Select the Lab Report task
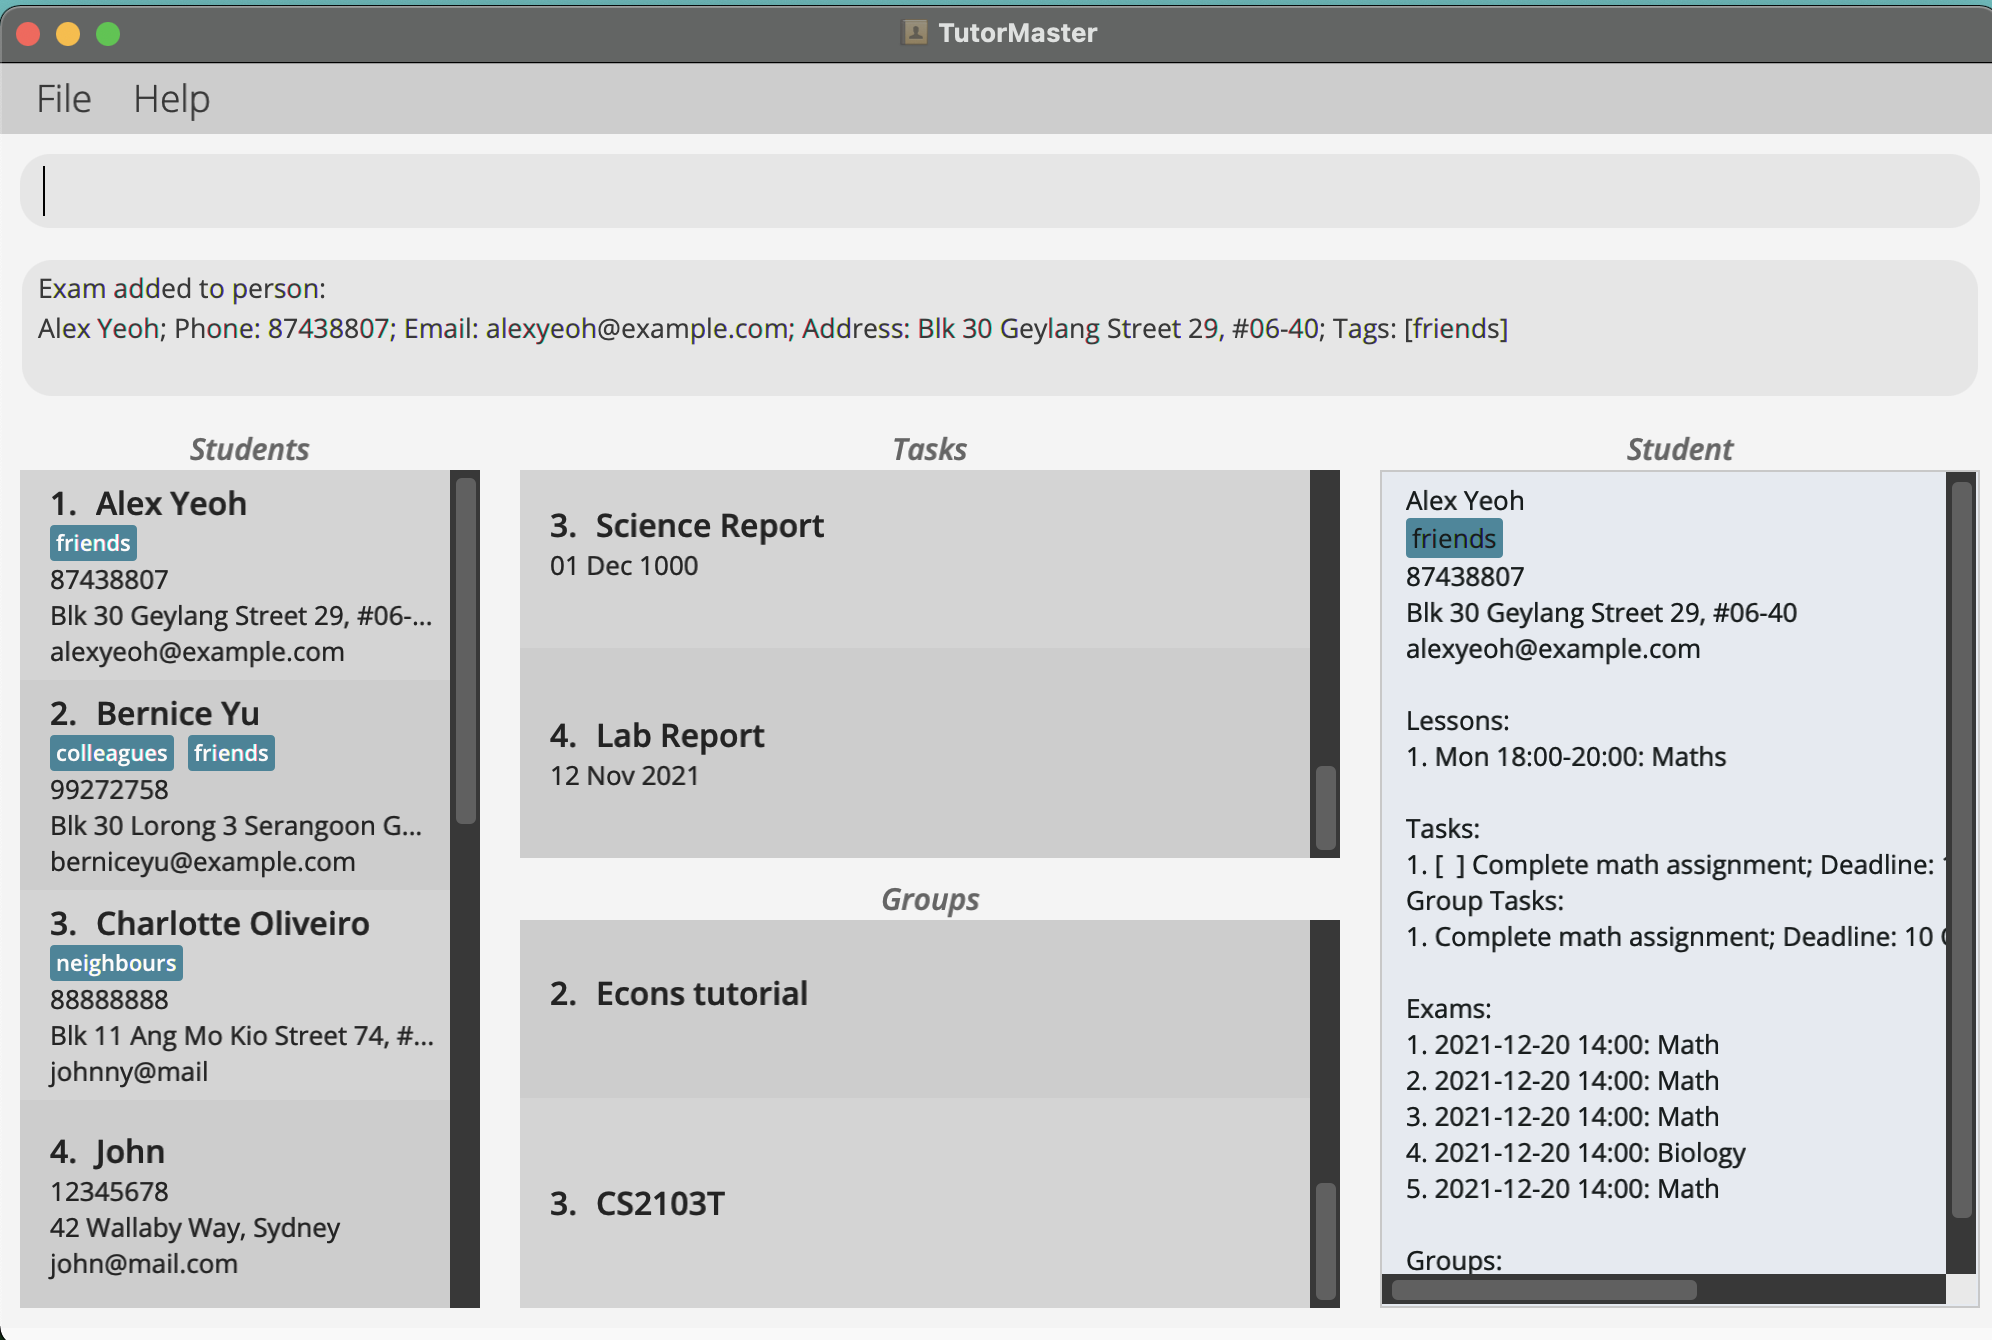 [x=914, y=754]
